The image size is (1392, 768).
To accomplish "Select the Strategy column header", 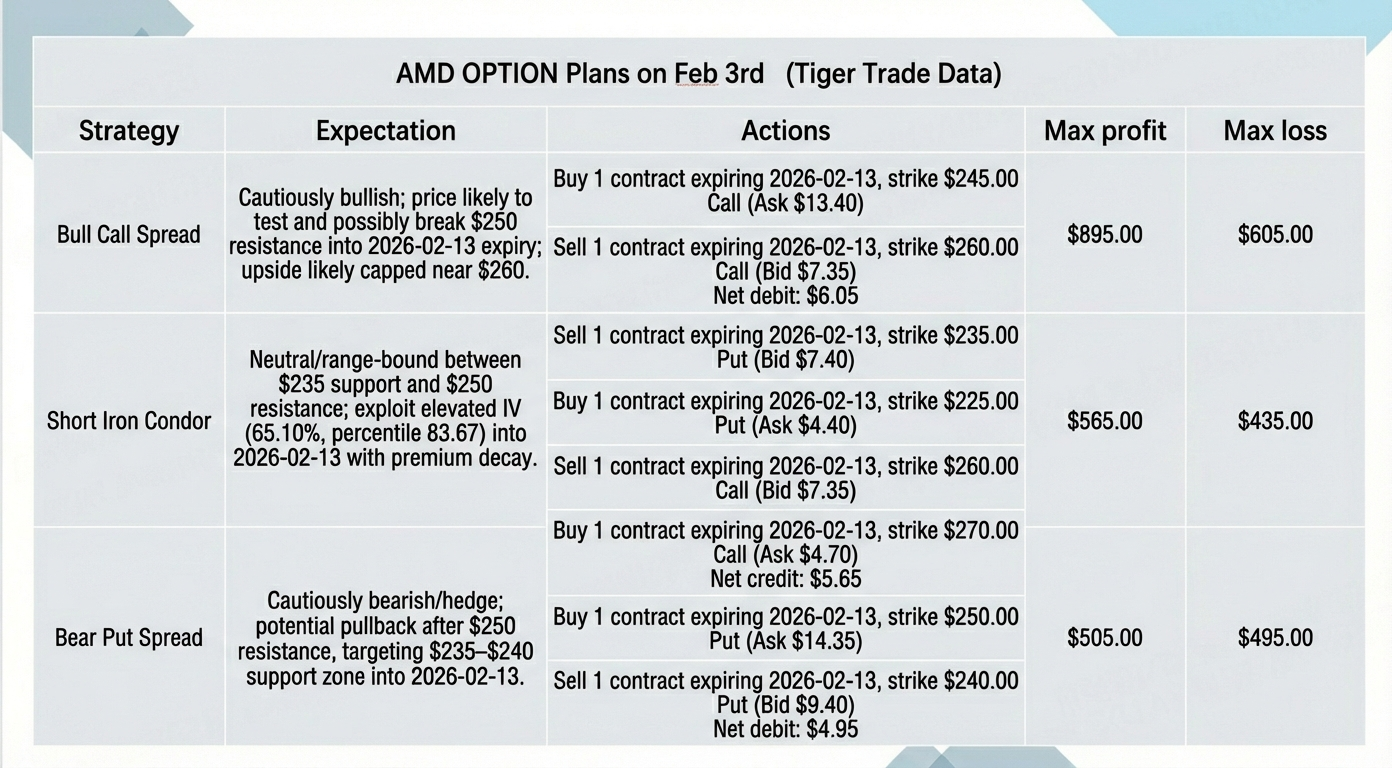I will 129,131.
